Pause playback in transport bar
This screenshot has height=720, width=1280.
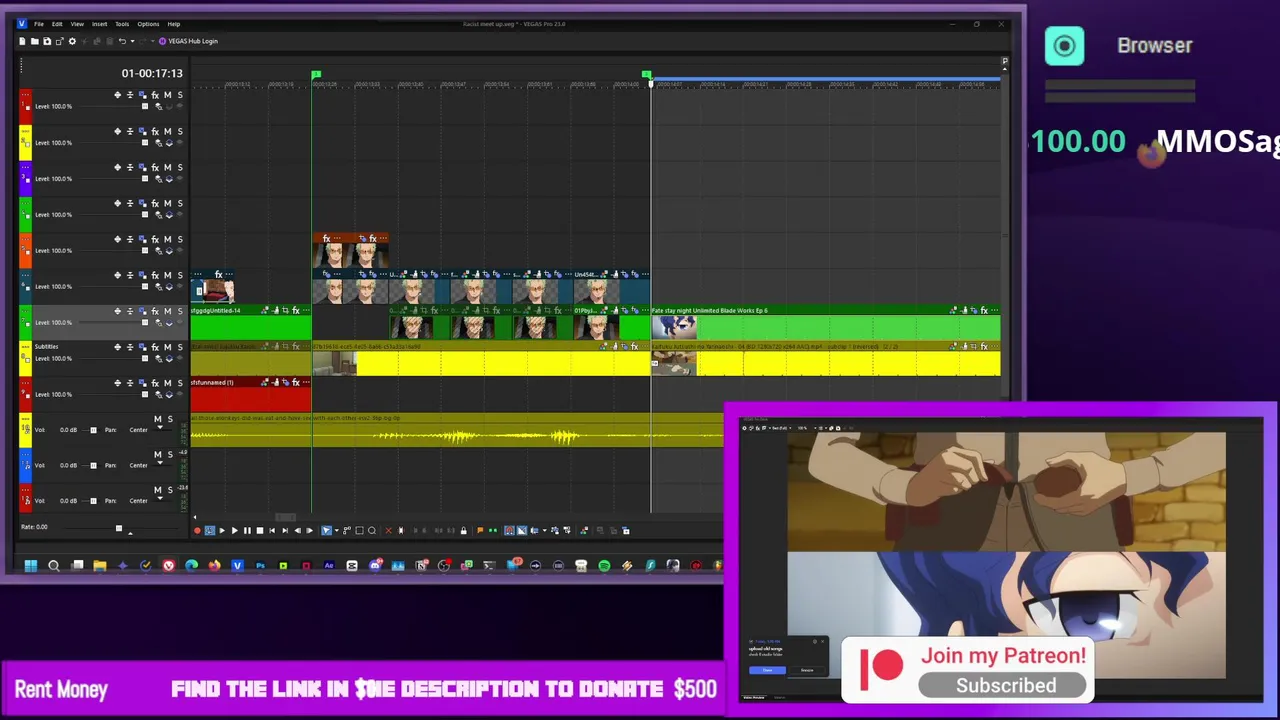tap(247, 530)
